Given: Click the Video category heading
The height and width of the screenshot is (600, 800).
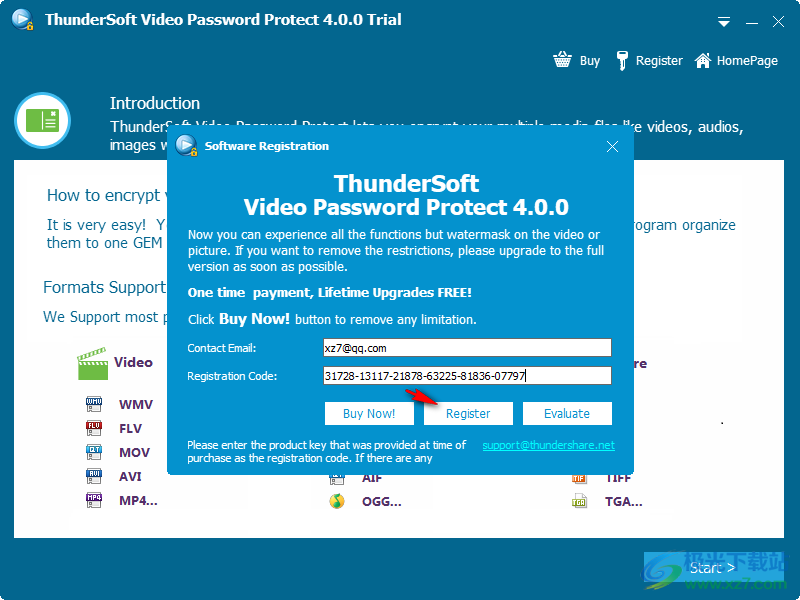Looking at the screenshot, I should pos(133,362).
